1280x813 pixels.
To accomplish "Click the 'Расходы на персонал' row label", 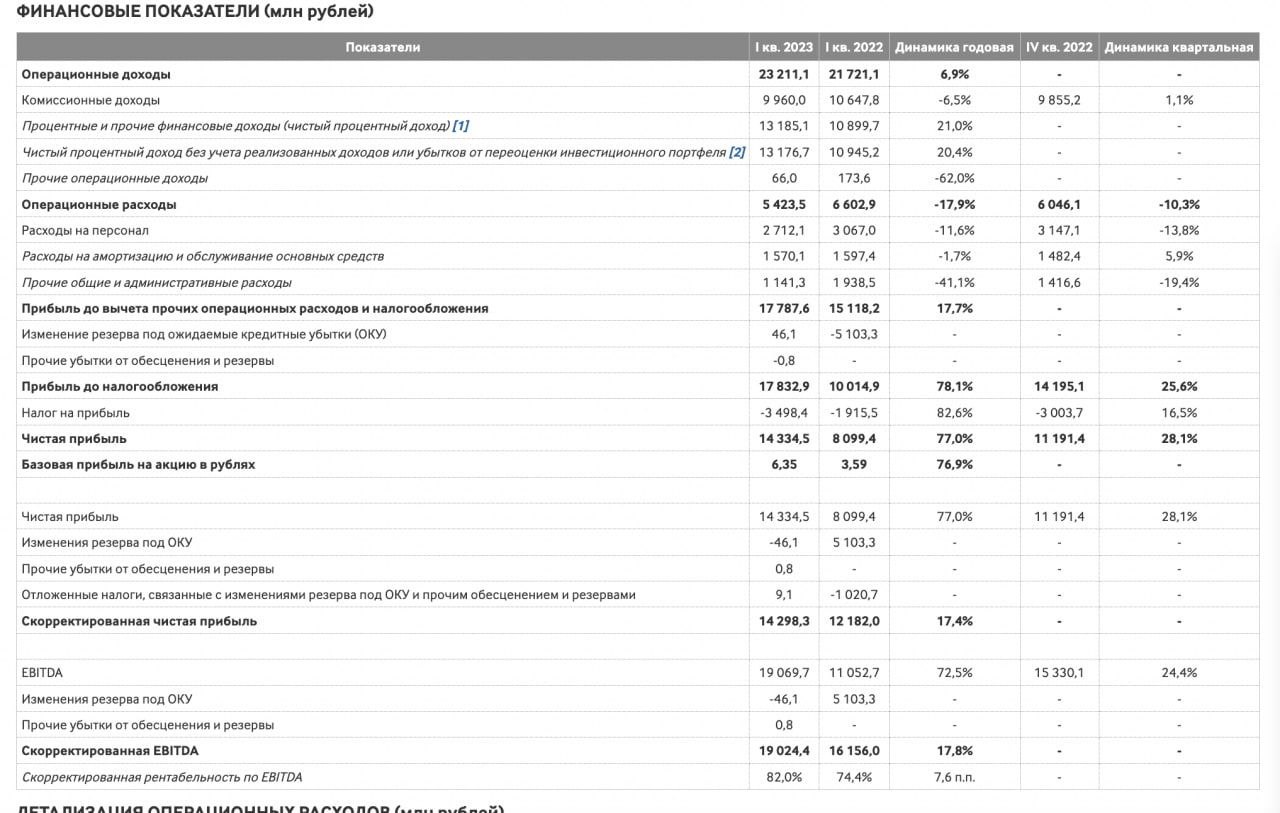I will pyautogui.click(x=85, y=230).
